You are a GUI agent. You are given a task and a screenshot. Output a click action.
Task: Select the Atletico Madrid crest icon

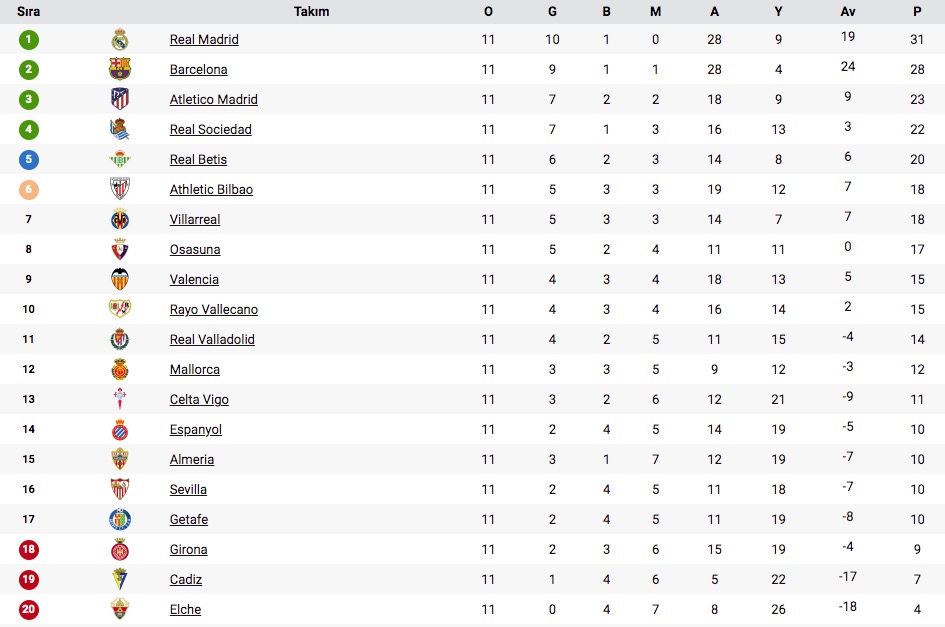[120, 99]
